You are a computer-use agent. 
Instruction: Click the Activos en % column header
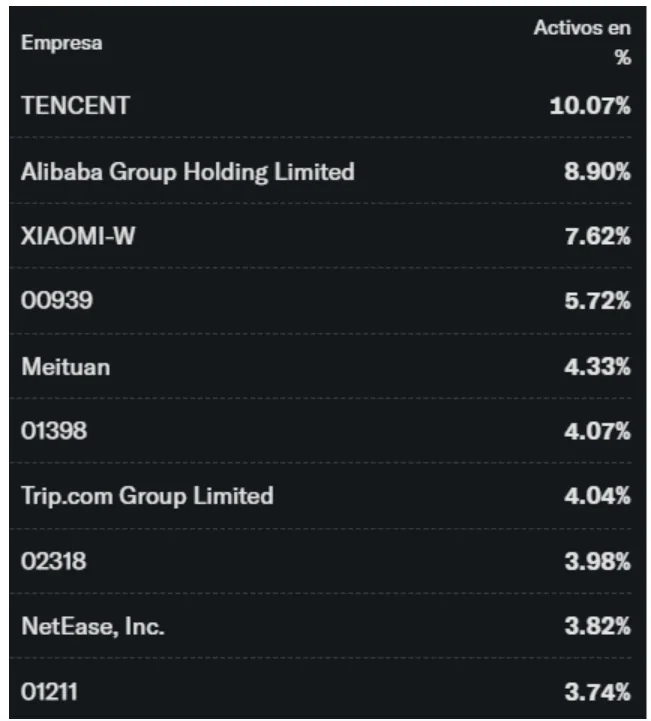pyautogui.click(x=582, y=42)
